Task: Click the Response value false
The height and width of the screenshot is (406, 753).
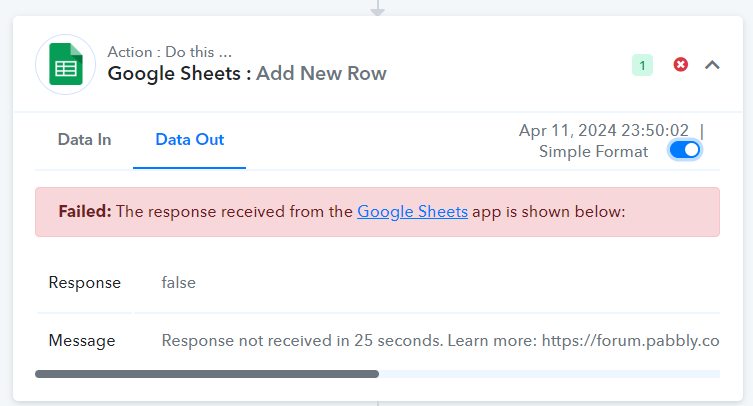Action: tap(179, 283)
